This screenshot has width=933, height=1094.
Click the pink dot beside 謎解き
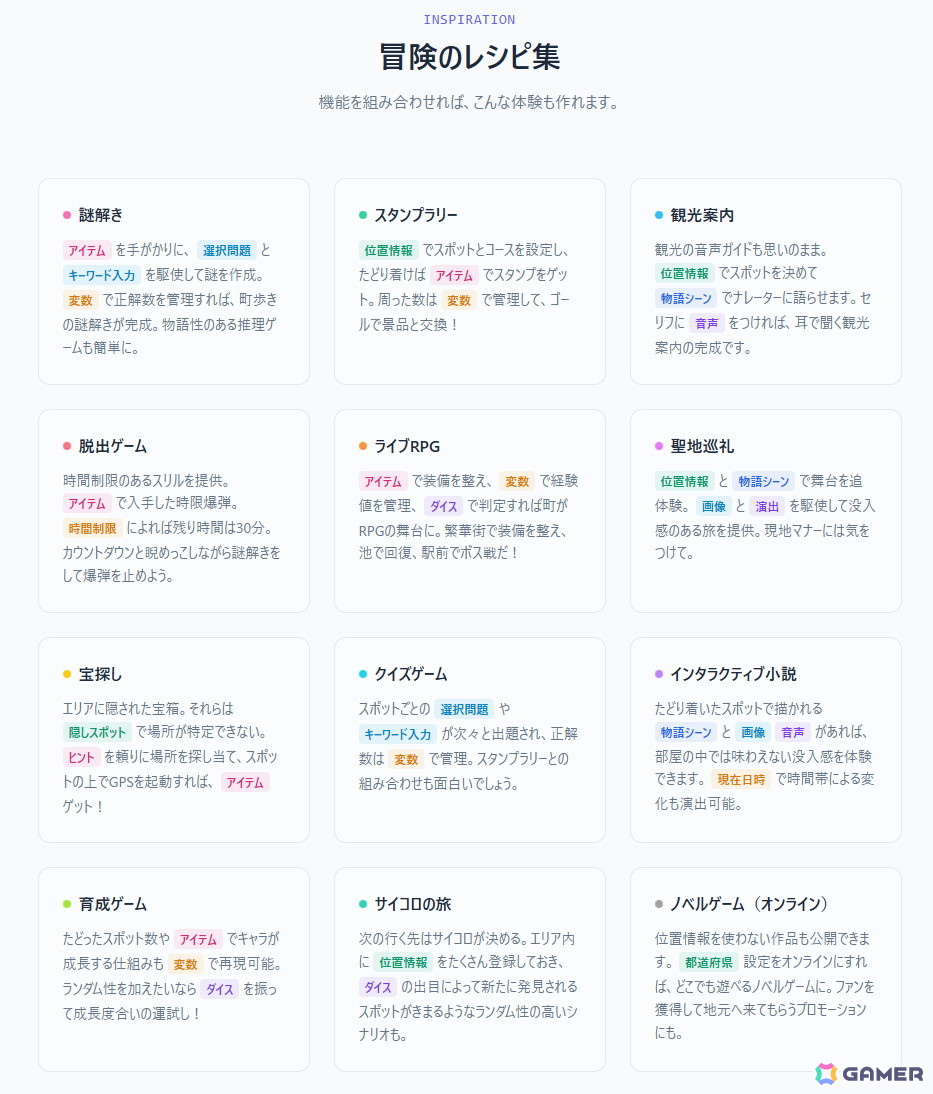coord(67,215)
